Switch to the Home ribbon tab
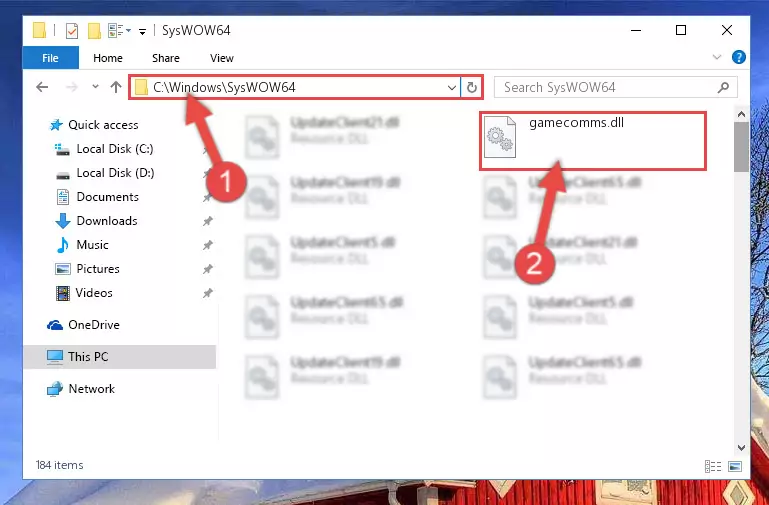Image resolution: width=769 pixels, height=505 pixels. (107, 58)
